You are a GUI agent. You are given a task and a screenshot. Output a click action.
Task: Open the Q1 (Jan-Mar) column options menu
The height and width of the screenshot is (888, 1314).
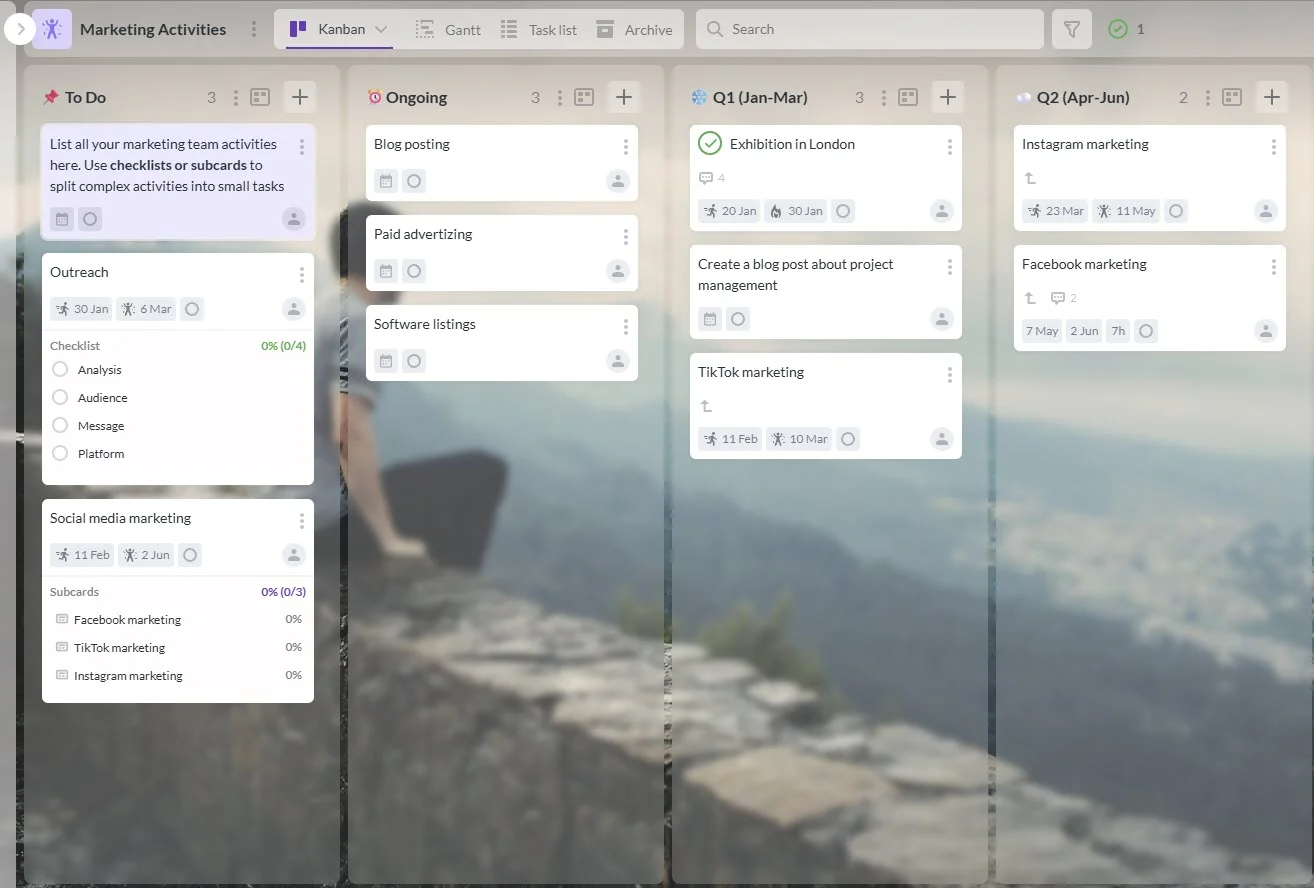[883, 96]
